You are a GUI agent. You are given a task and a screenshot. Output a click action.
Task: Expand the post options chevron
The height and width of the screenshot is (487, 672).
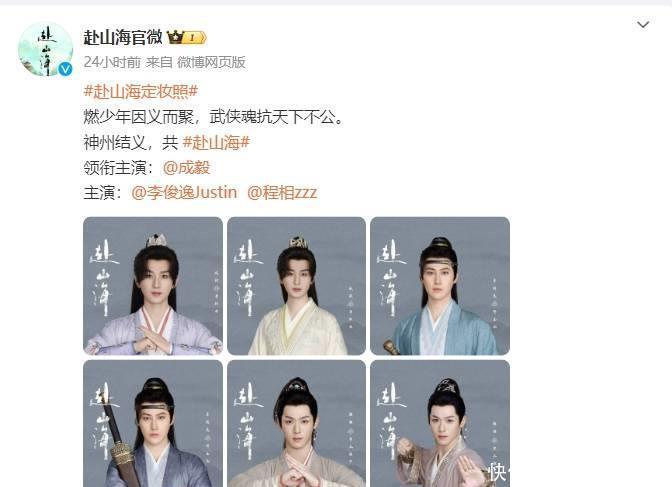pyautogui.click(x=643, y=24)
